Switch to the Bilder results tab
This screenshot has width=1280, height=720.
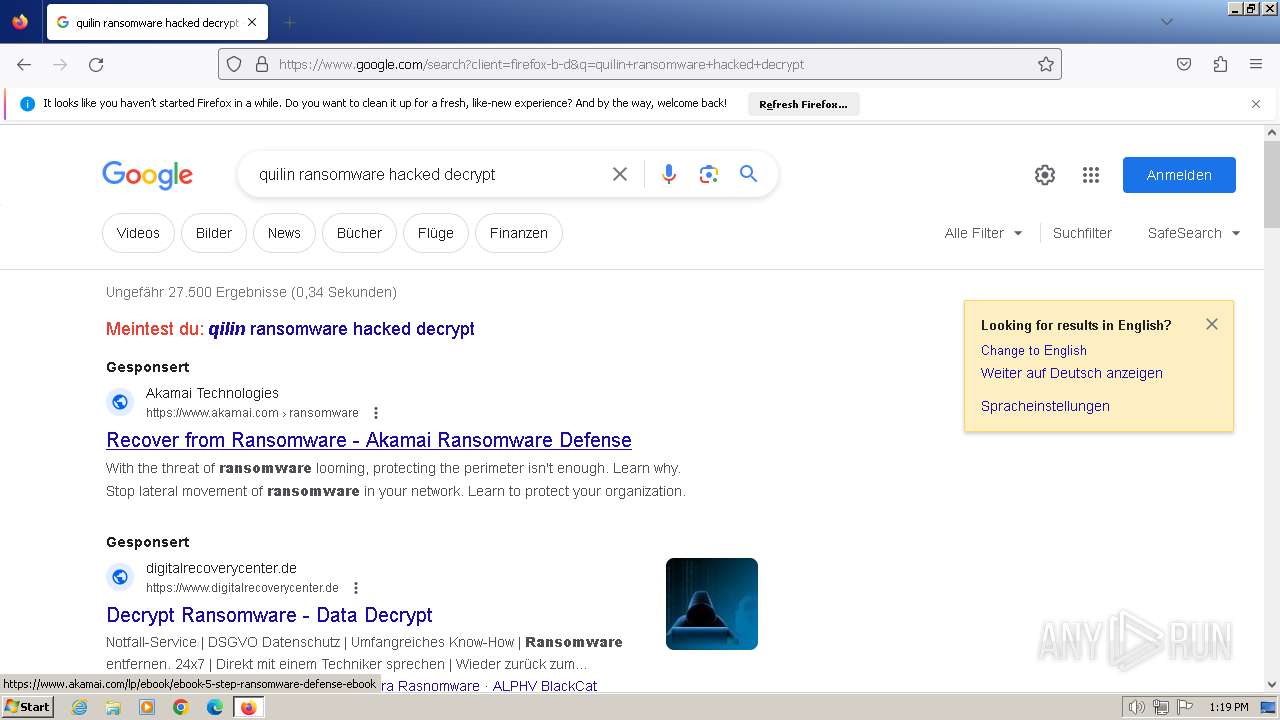[214, 233]
